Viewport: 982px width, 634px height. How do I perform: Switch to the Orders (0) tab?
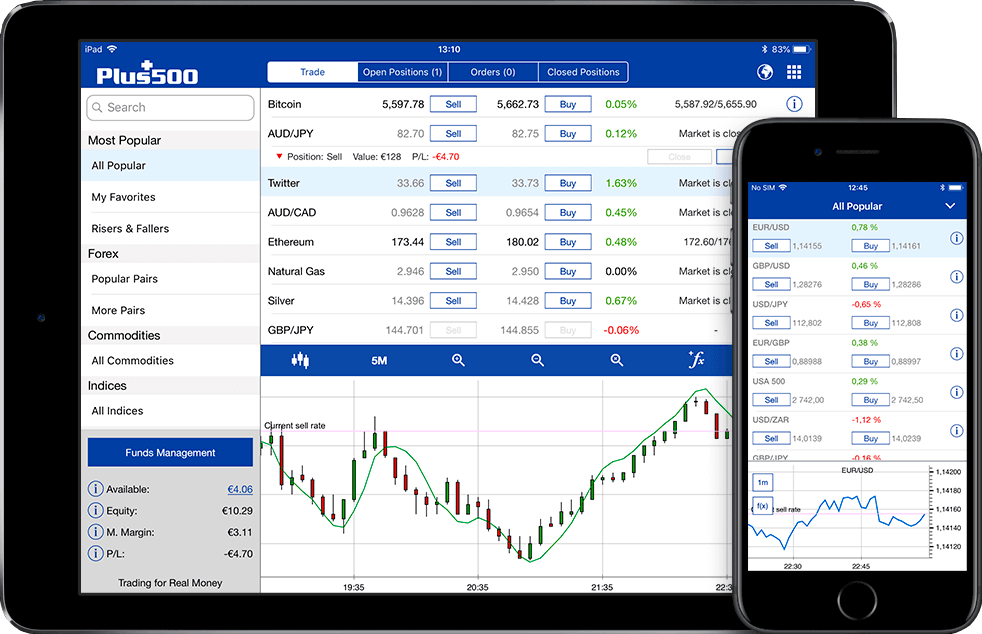coord(493,72)
